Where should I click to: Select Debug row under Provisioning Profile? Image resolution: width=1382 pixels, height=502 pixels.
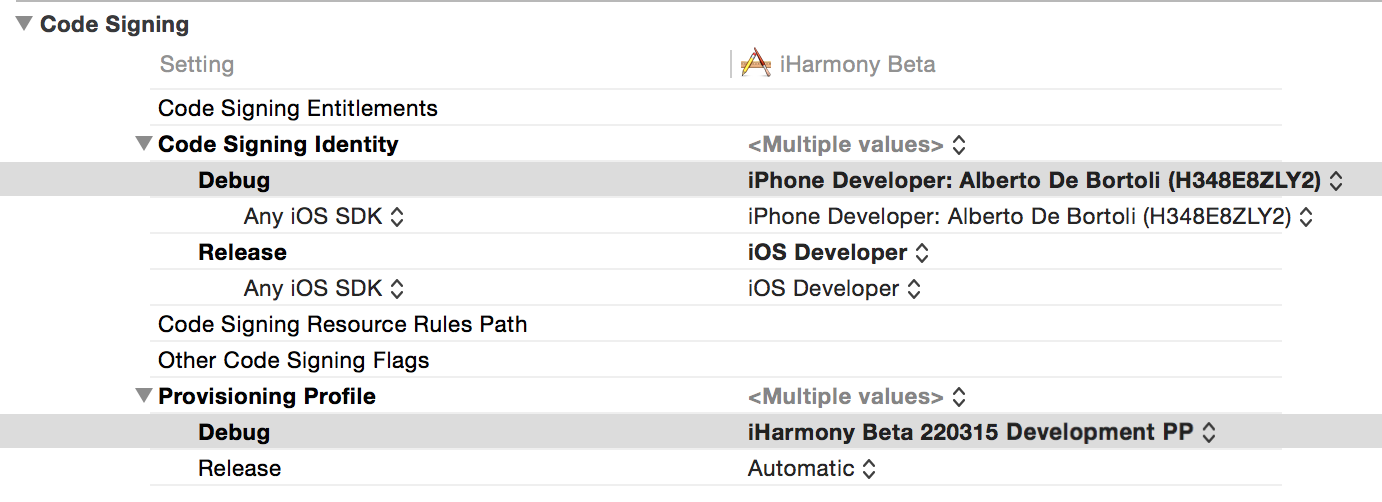point(691,432)
